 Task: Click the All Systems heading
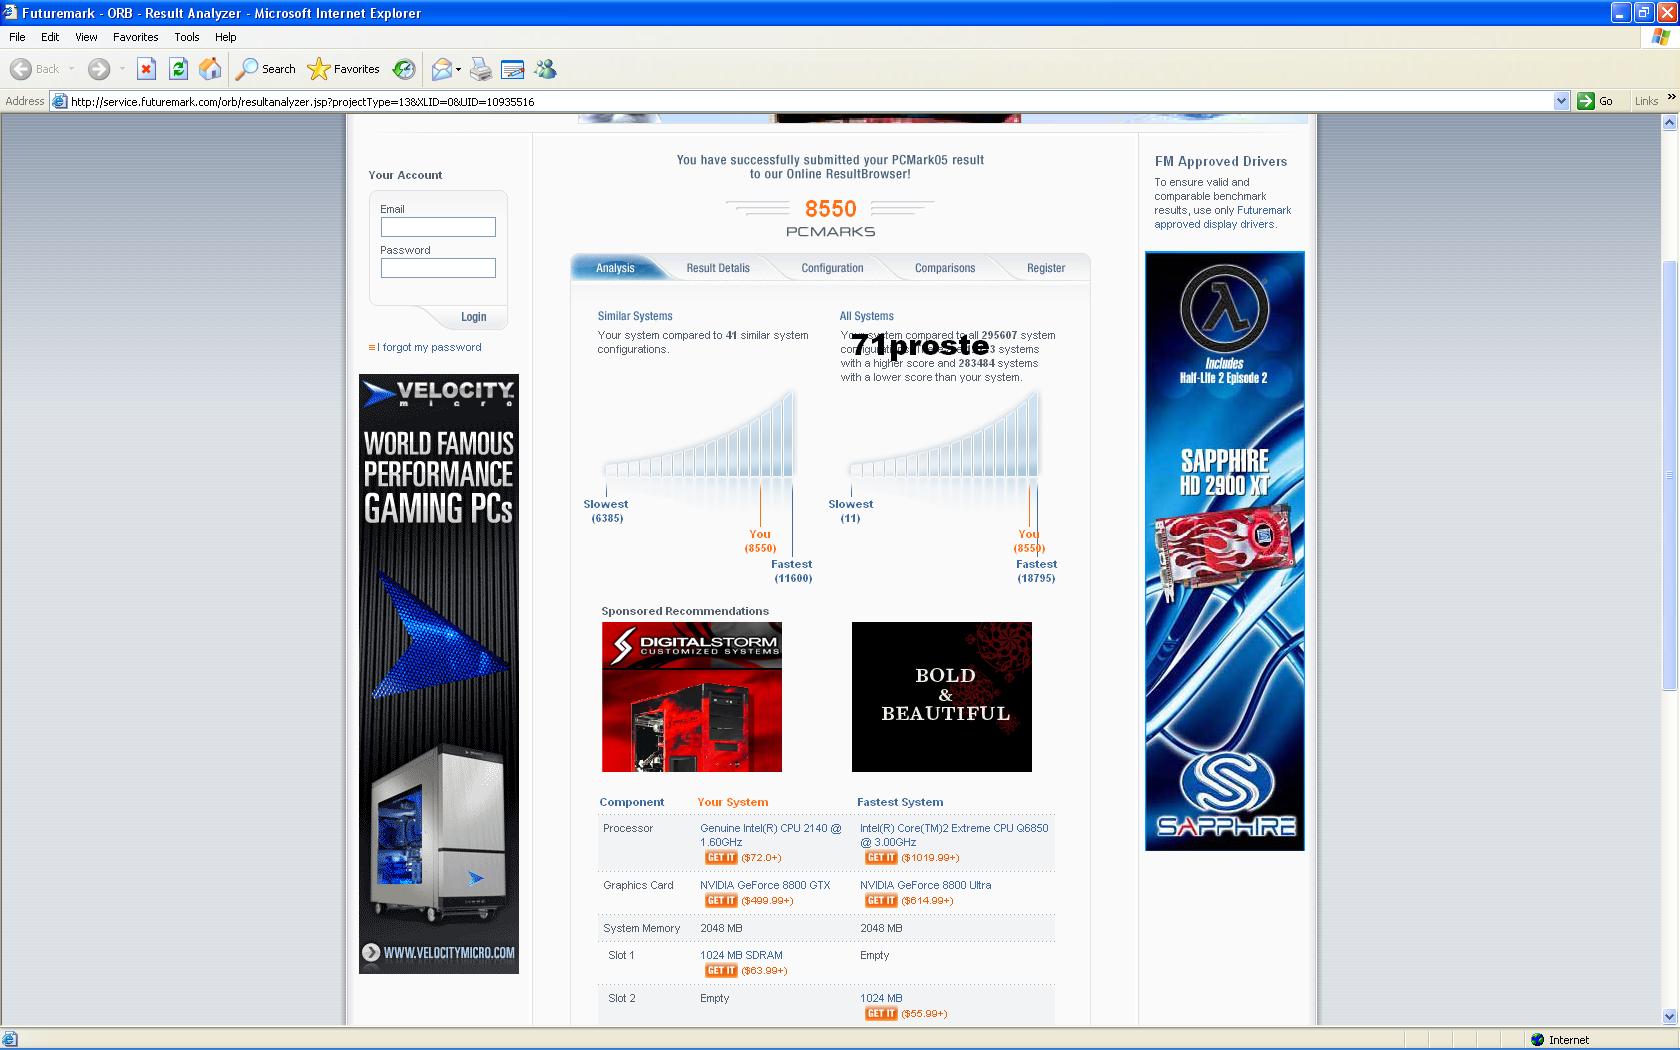867,316
